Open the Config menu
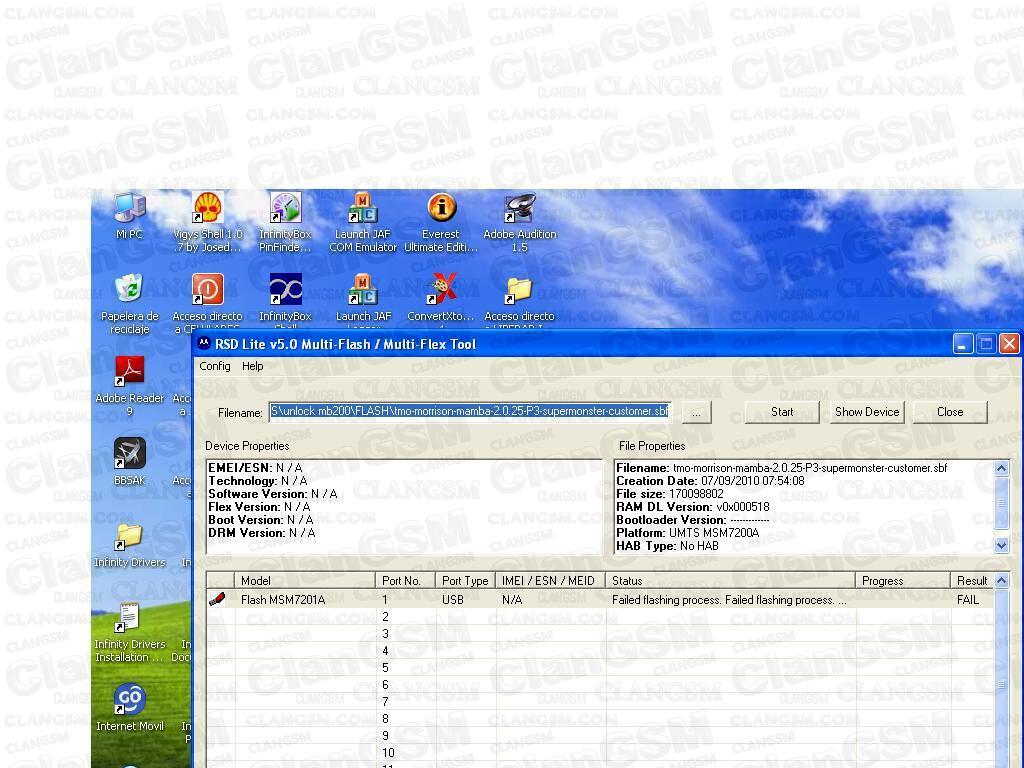Screen dimensions: 1024x768 (x=215, y=366)
